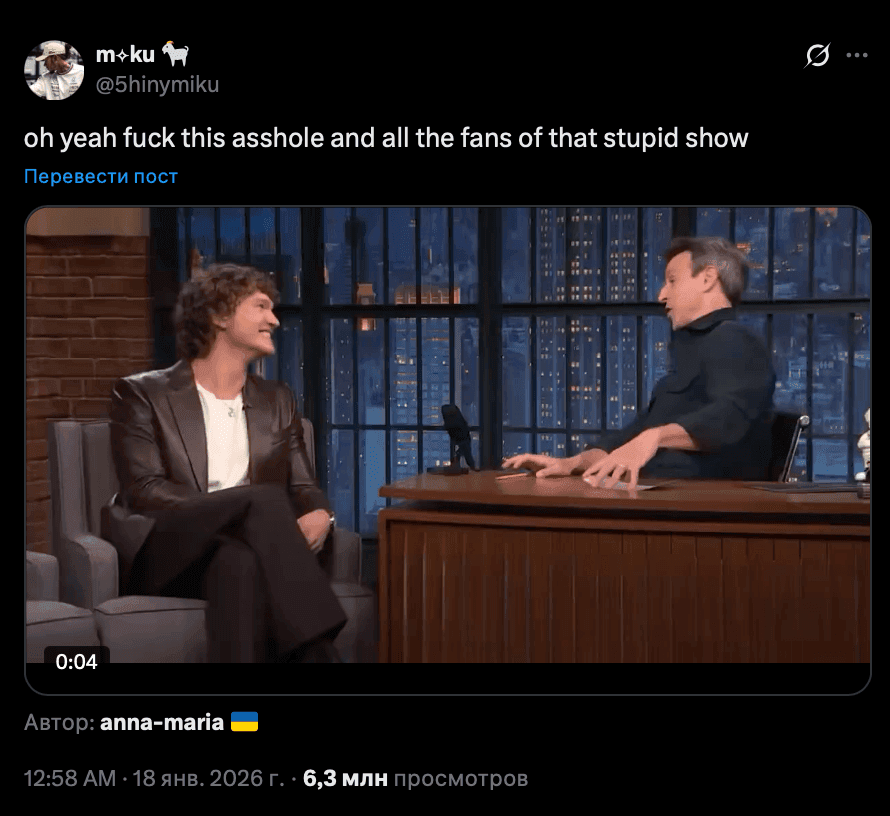The image size is (890, 816).
Task: Open video author anna-maria's profile
Action: pyautogui.click(x=162, y=722)
